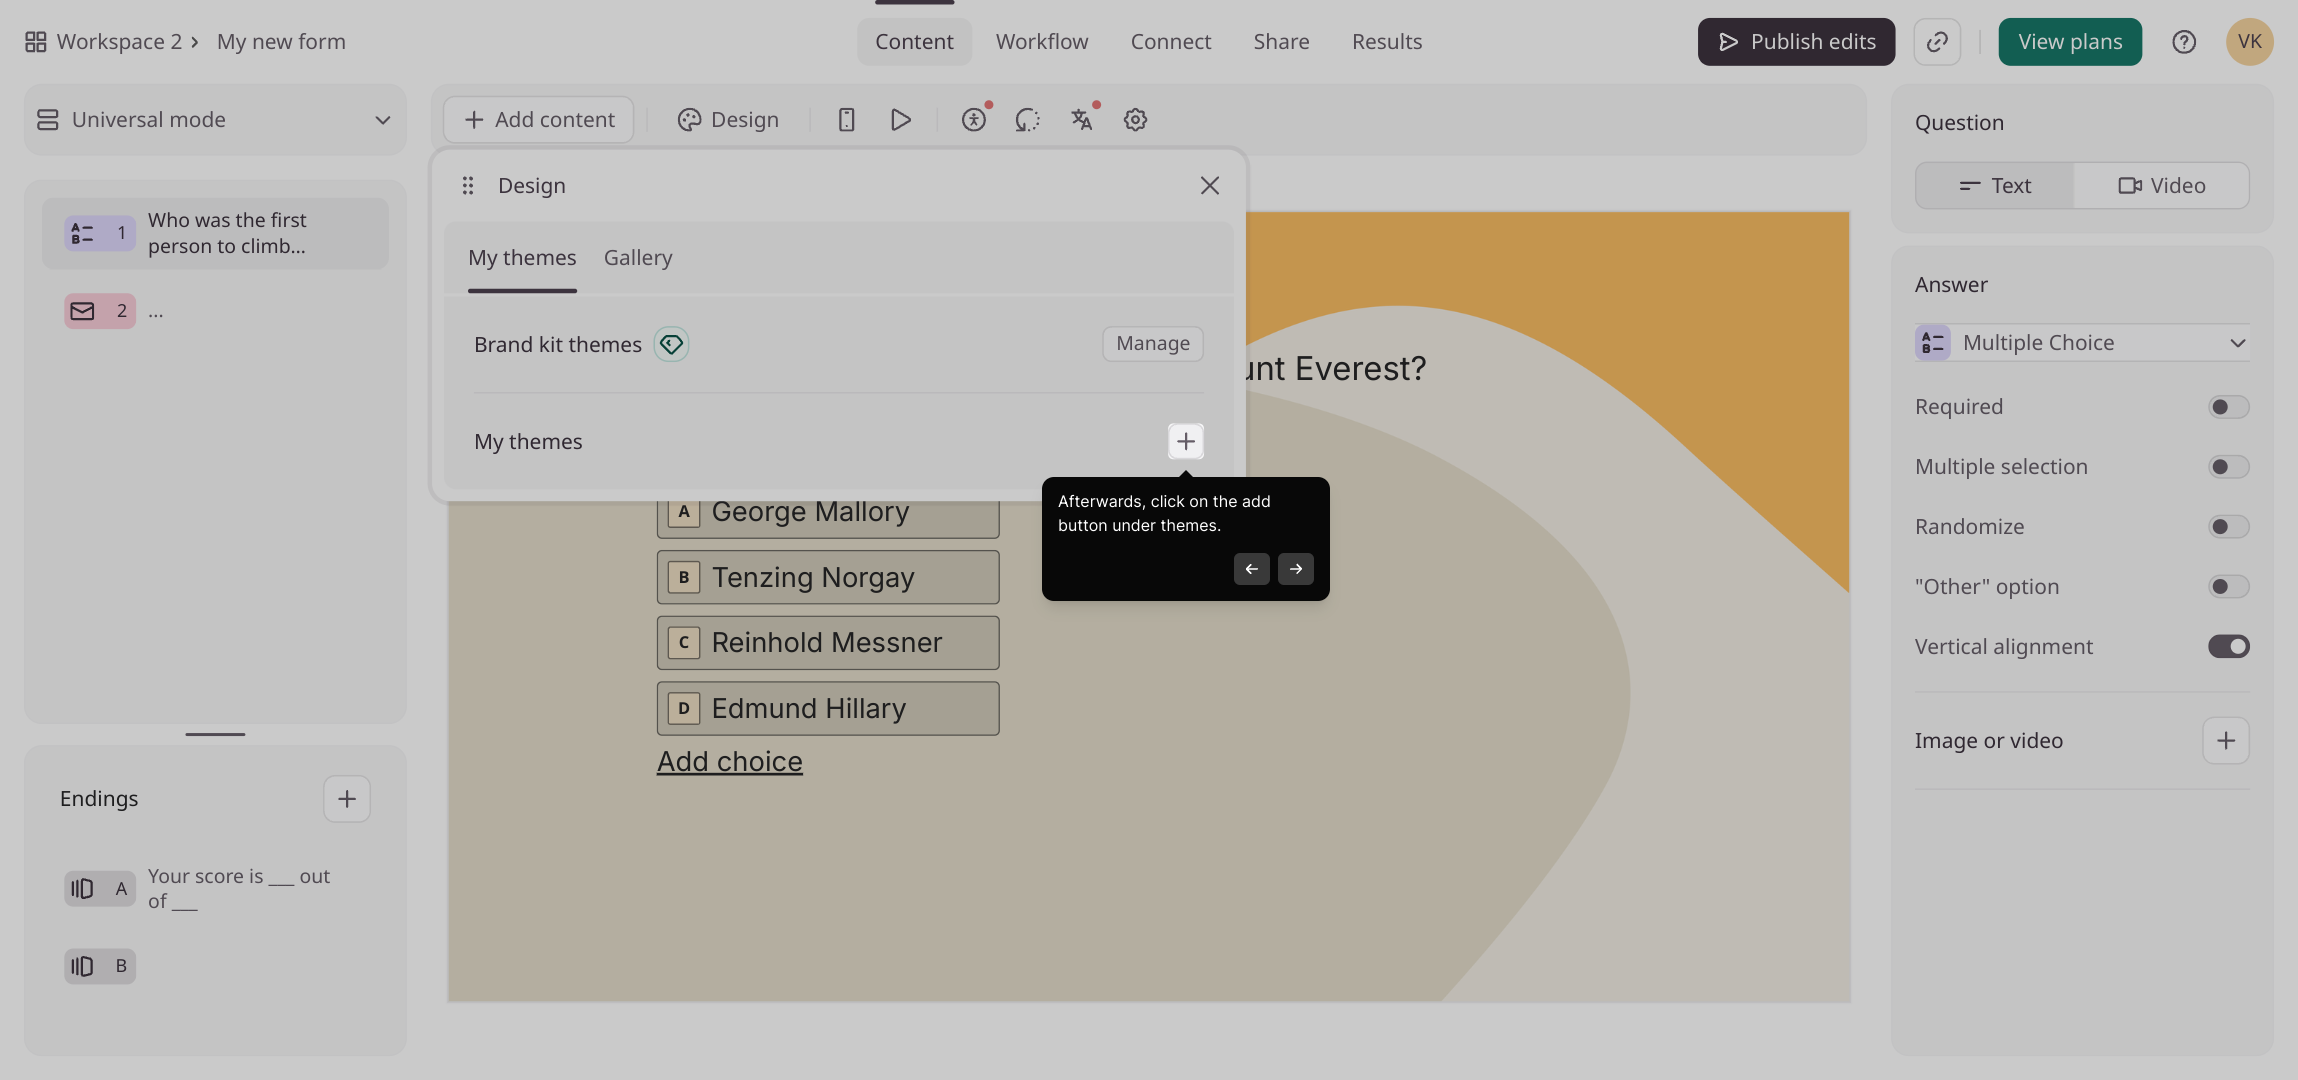
Task: Select answer George Mallory
Action: point(828,518)
